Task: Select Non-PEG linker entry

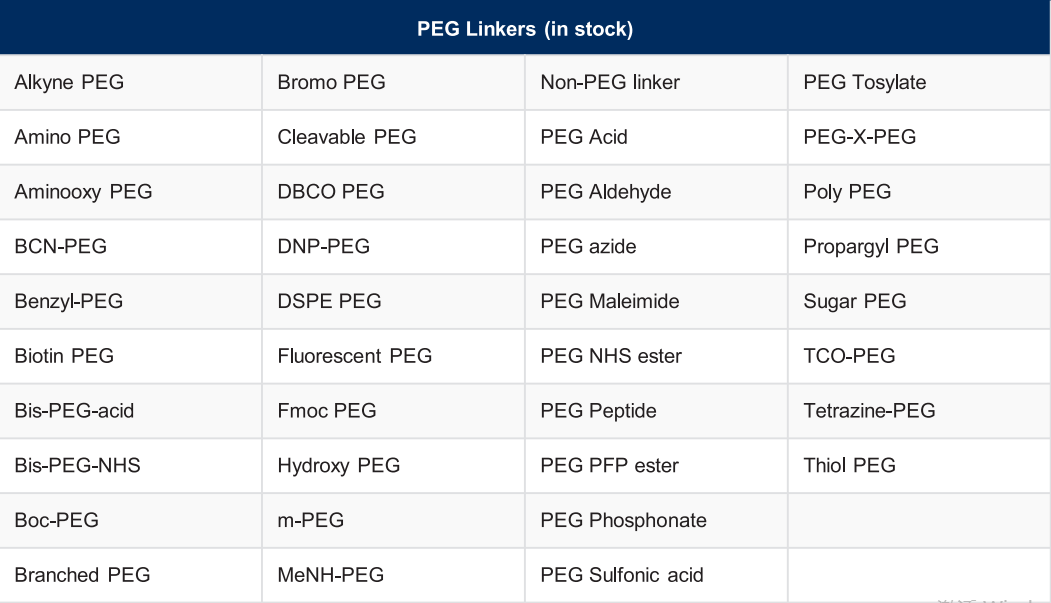Action: 609,83
